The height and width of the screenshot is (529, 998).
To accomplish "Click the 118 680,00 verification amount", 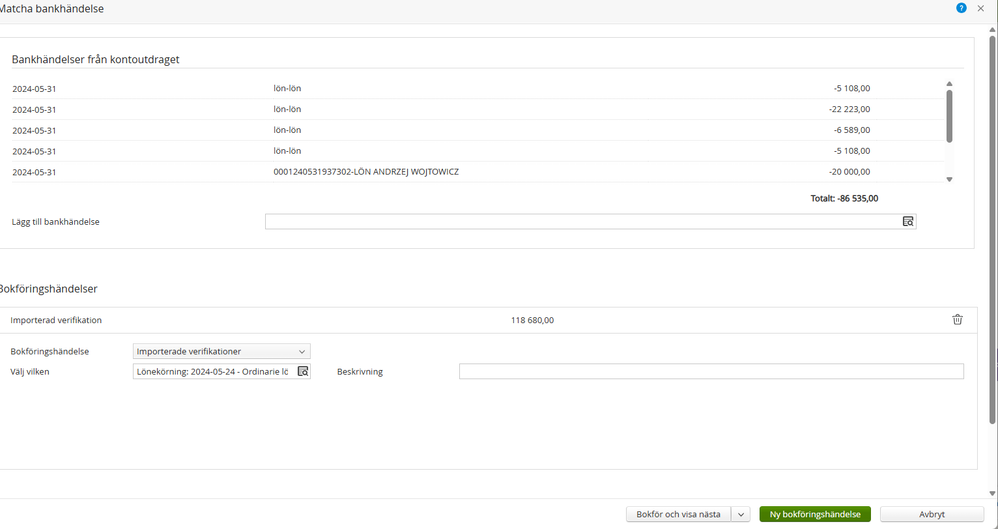I will coord(532,320).
